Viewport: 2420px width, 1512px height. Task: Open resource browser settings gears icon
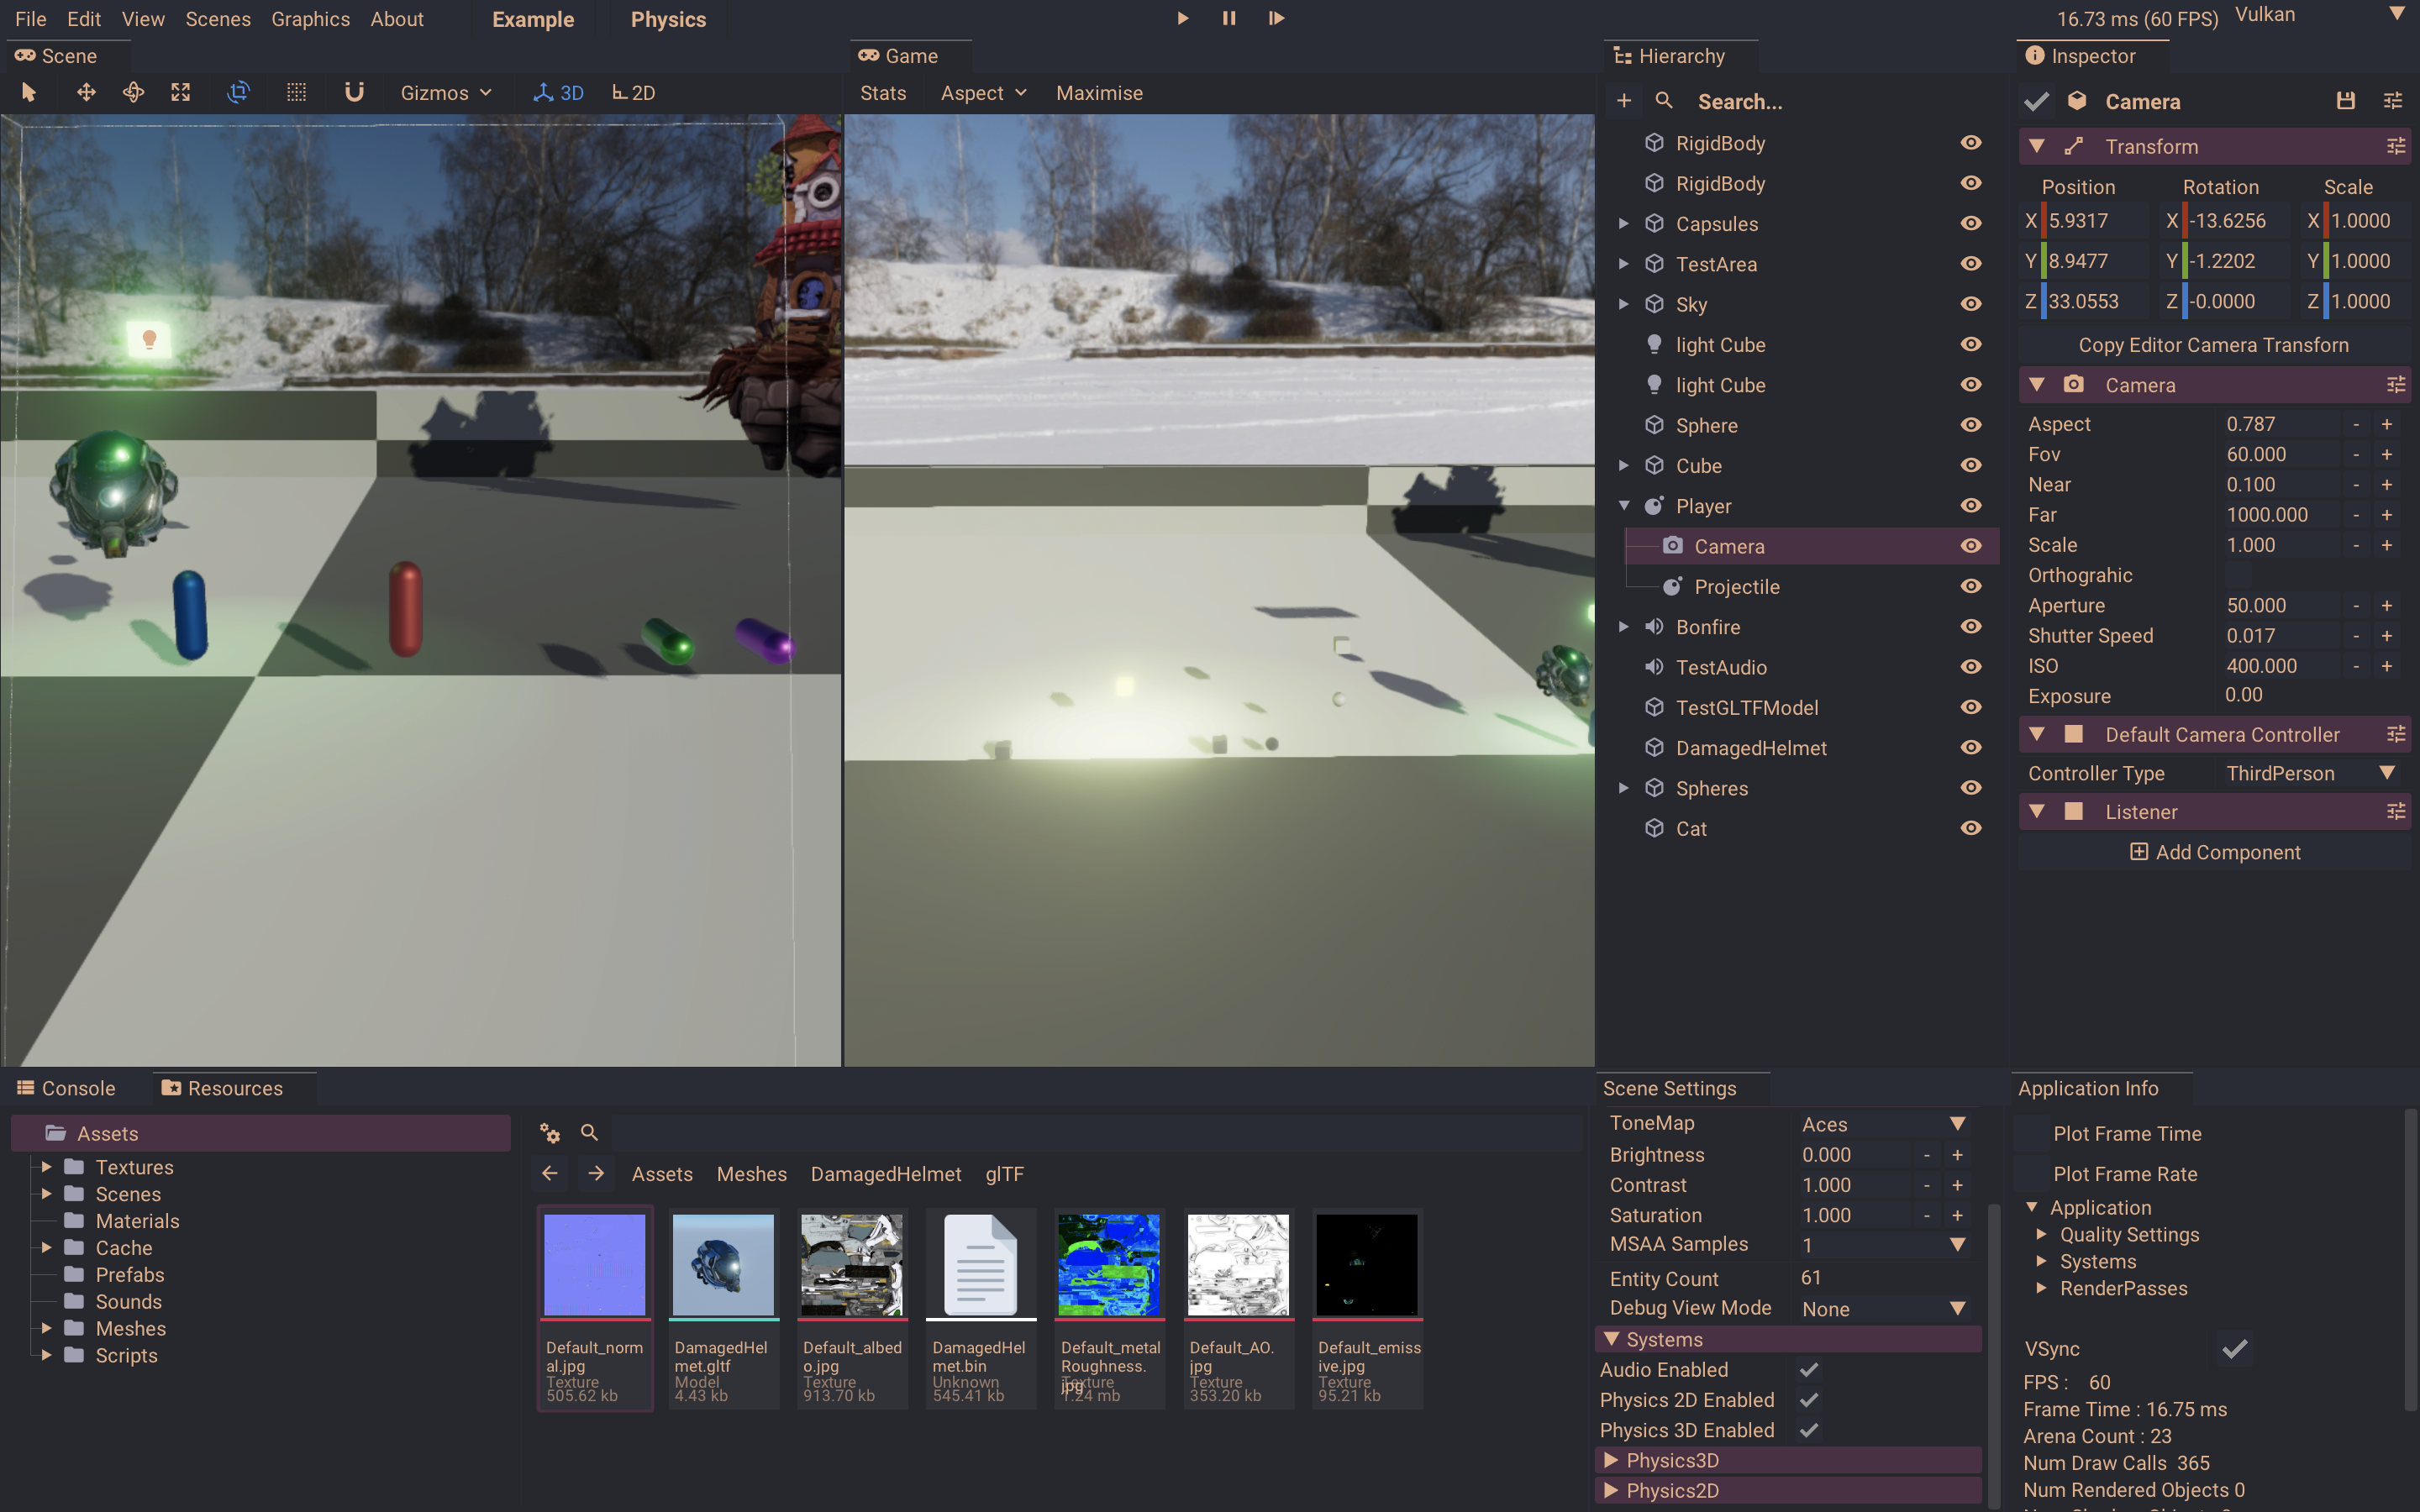tap(550, 1133)
